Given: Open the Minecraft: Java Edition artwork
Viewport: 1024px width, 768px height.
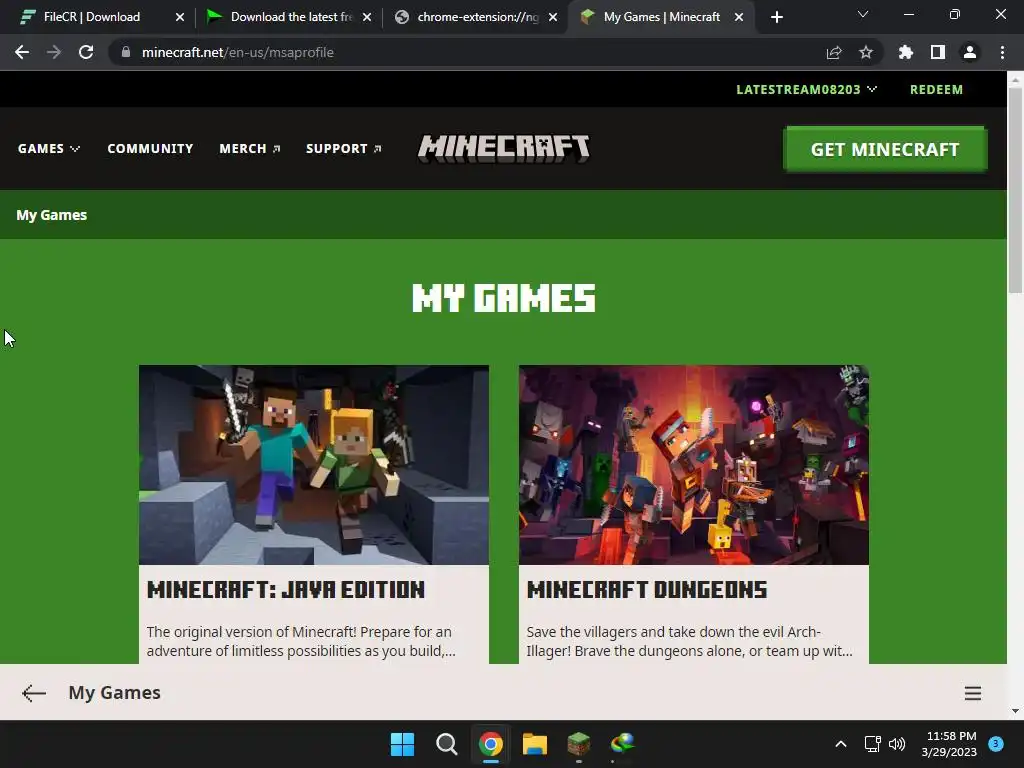Looking at the screenshot, I should [x=313, y=465].
